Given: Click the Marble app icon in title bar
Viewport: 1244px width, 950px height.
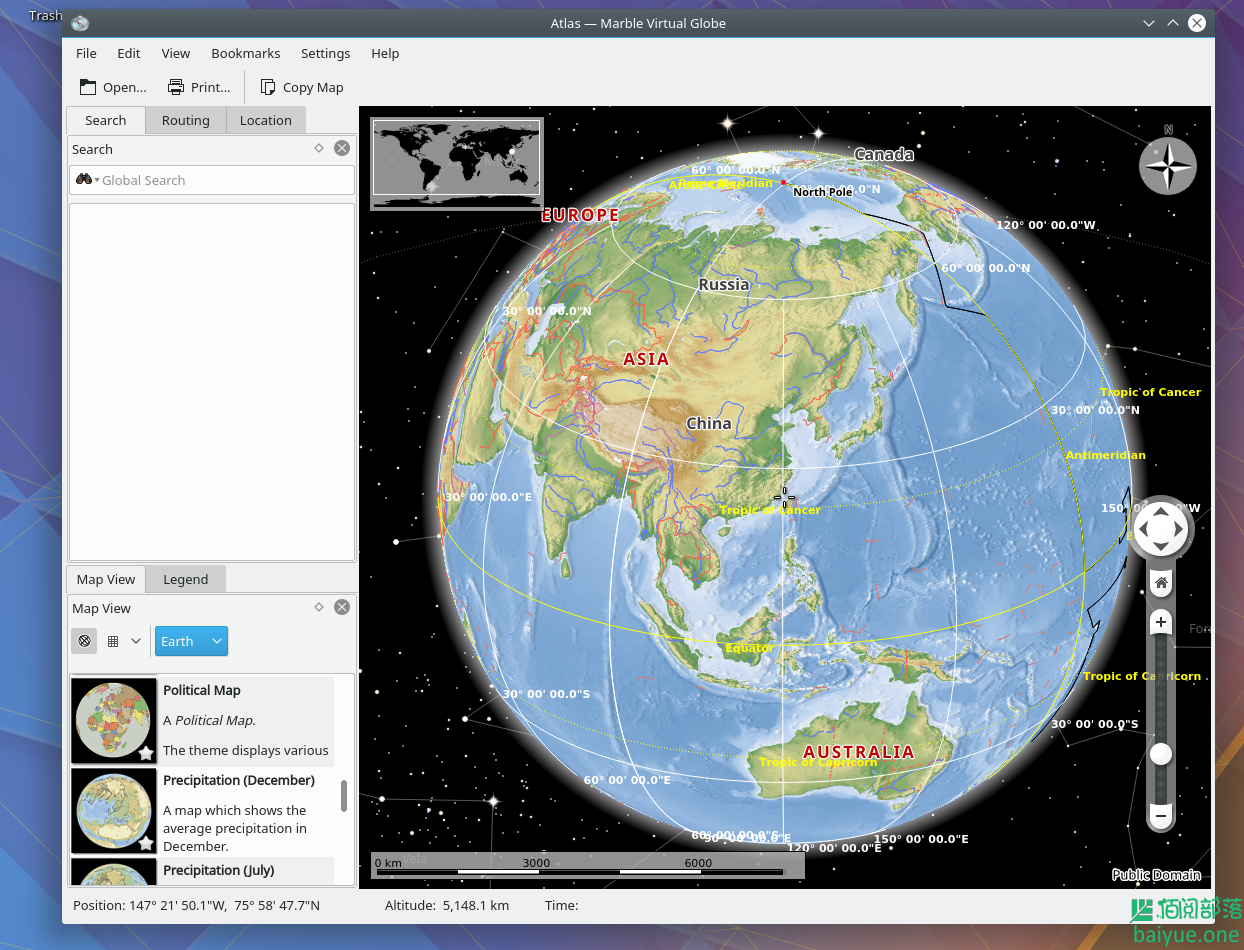Looking at the screenshot, I should coord(80,23).
